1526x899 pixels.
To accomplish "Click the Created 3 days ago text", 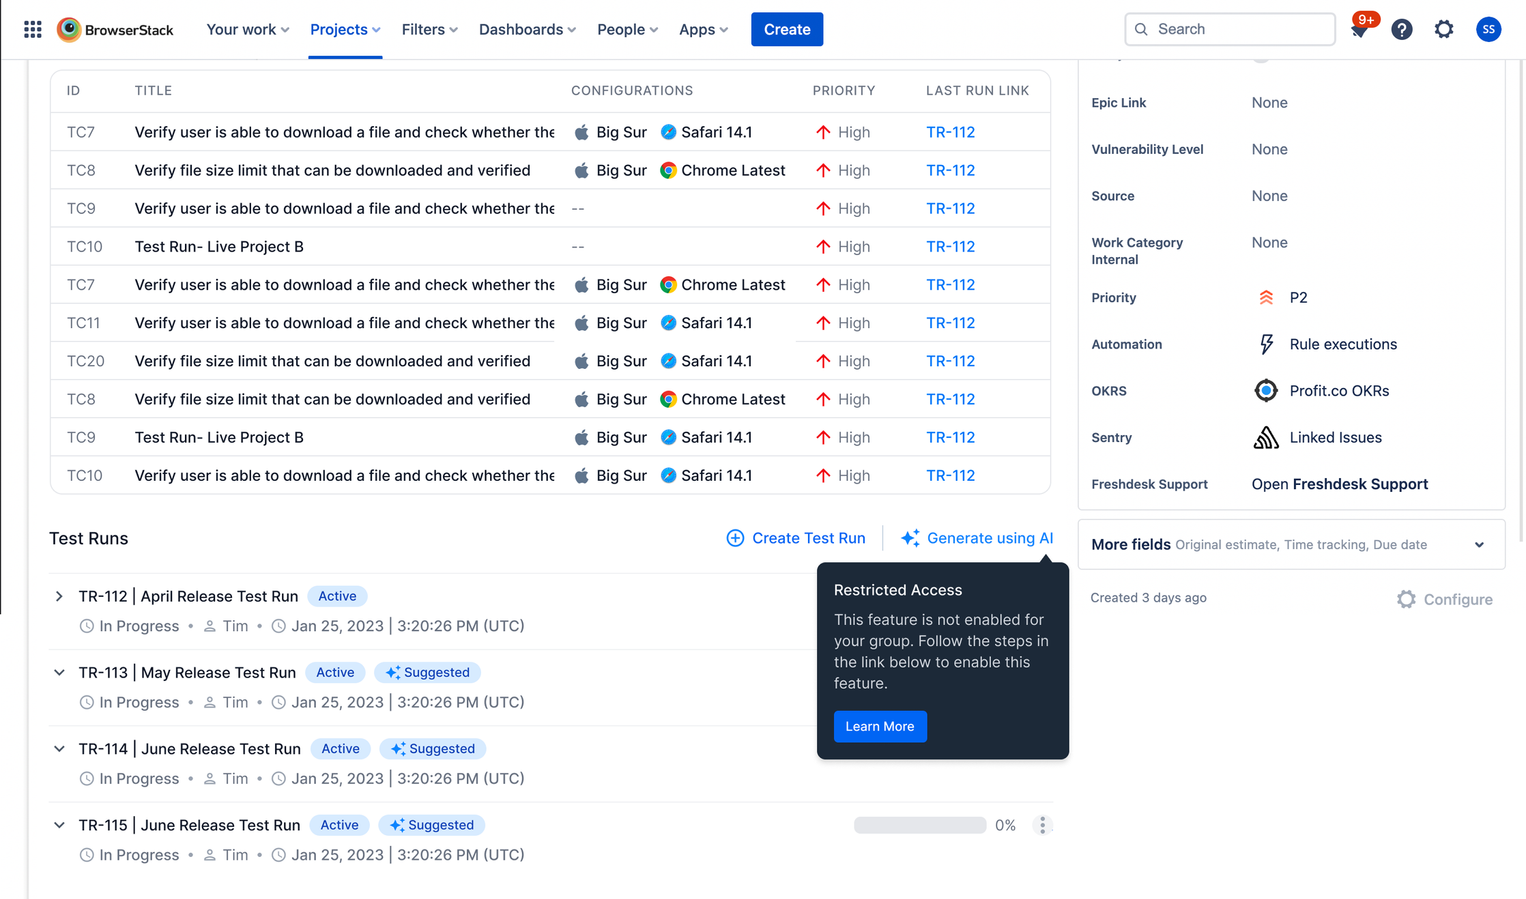I will pyautogui.click(x=1148, y=598).
